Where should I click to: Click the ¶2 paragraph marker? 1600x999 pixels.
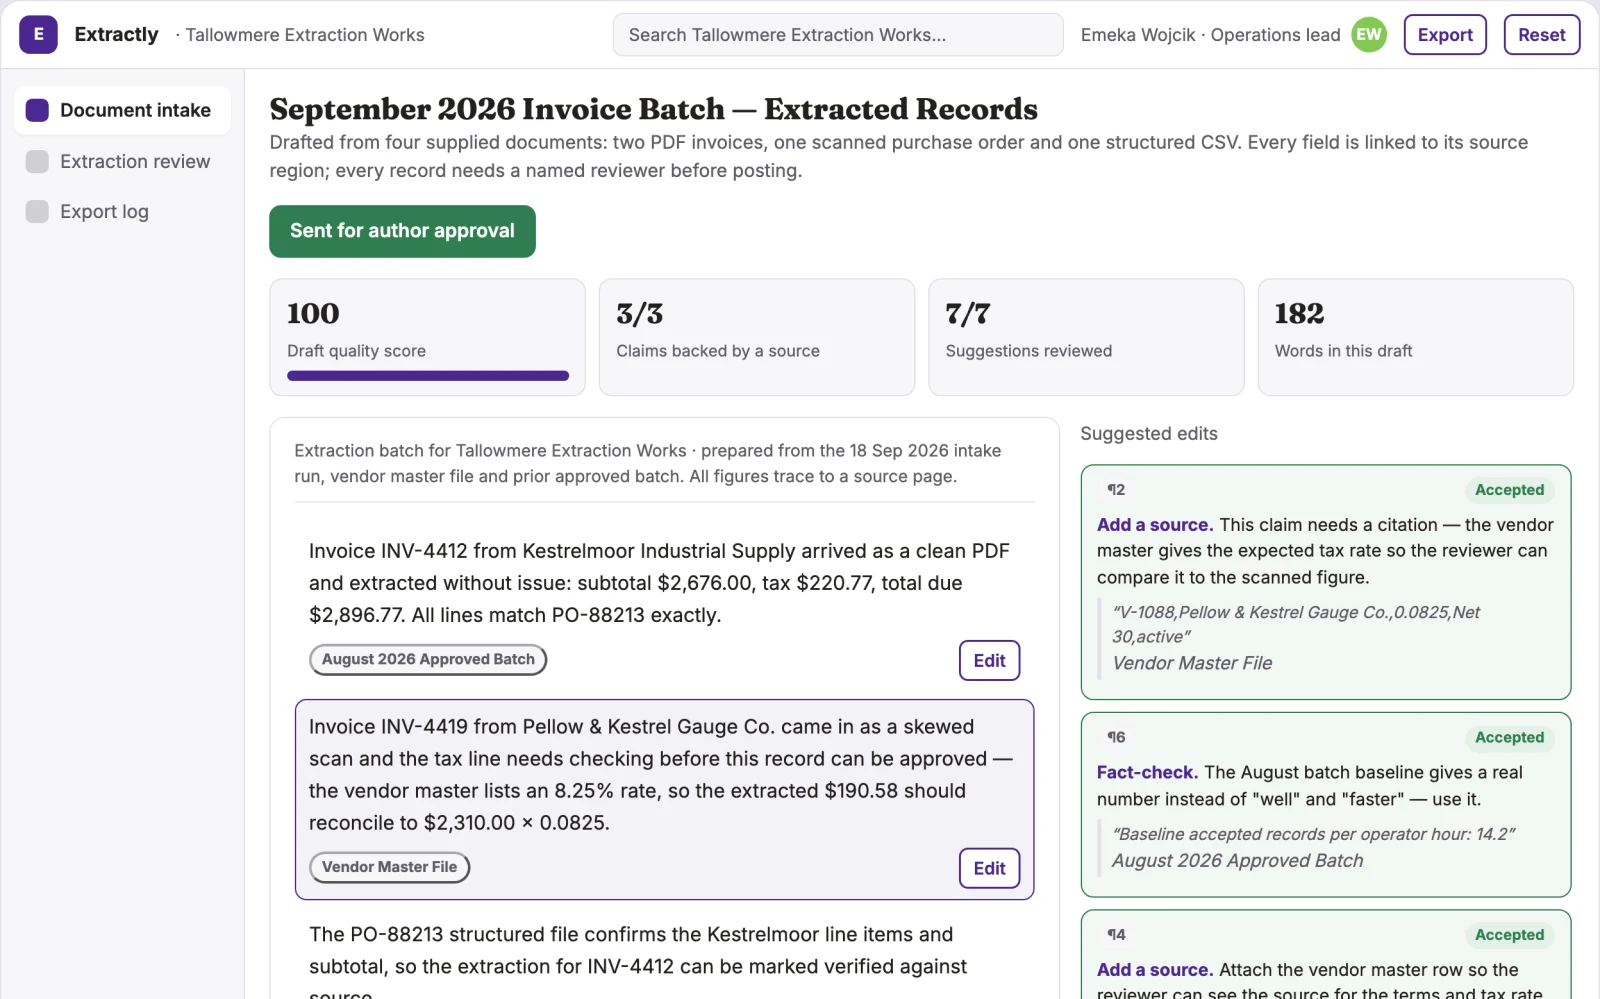[x=1116, y=490]
